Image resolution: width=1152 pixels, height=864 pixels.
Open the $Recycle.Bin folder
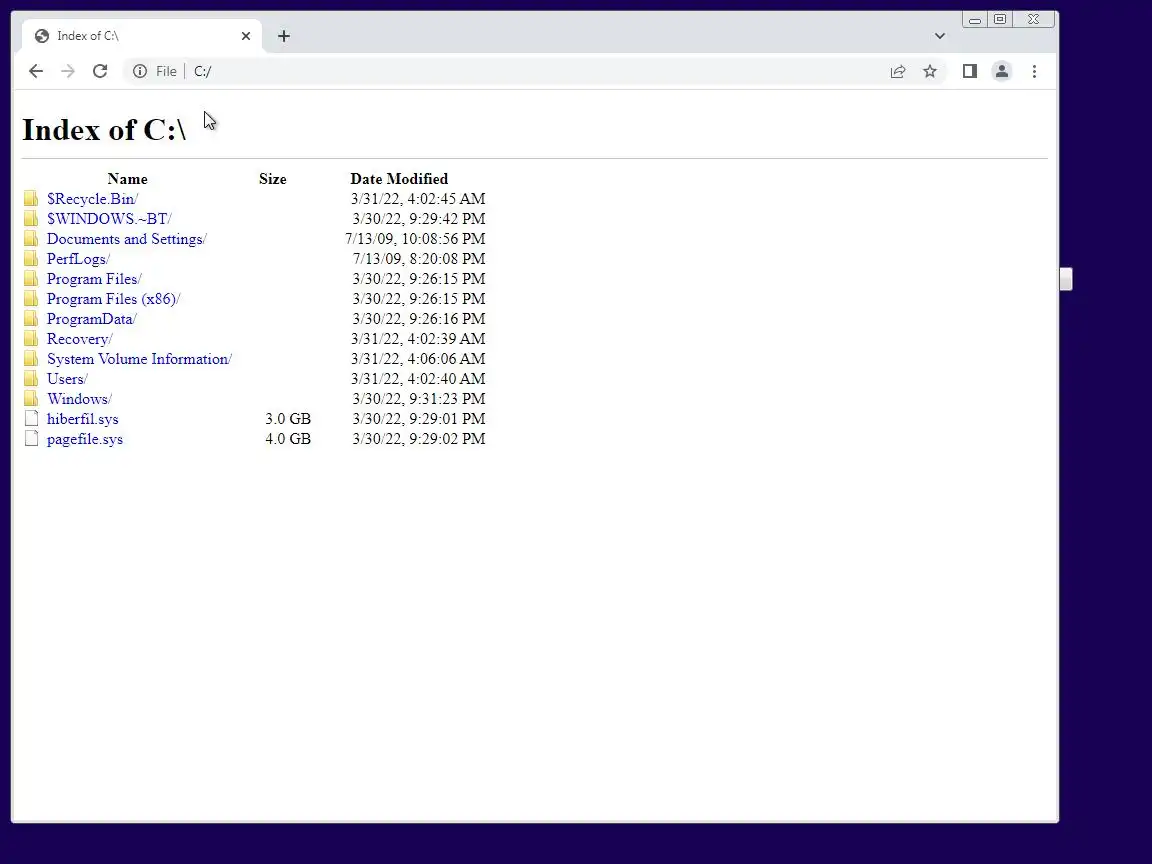click(x=93, y=199)
